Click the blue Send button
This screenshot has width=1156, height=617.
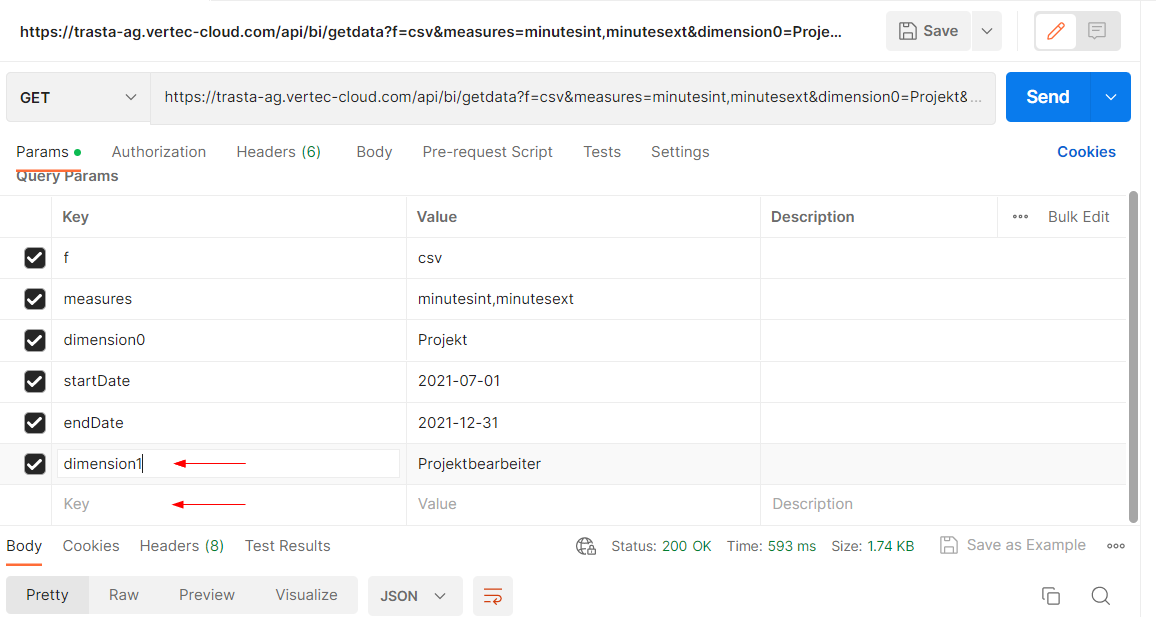pyautogui.click(x=1047, y=97)
